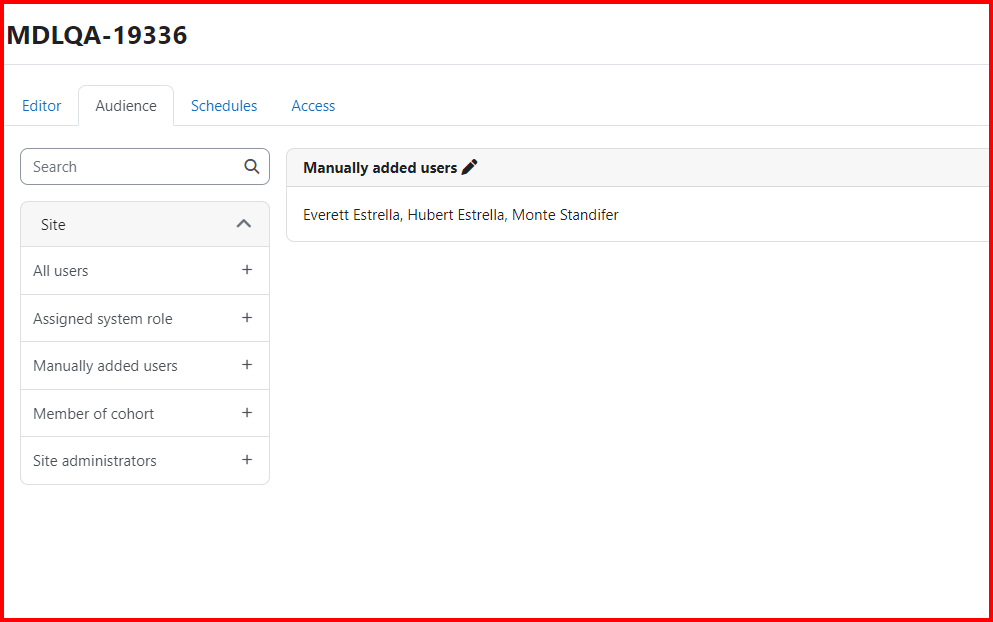Click Manually added users card heading

(x=380, y=168)
